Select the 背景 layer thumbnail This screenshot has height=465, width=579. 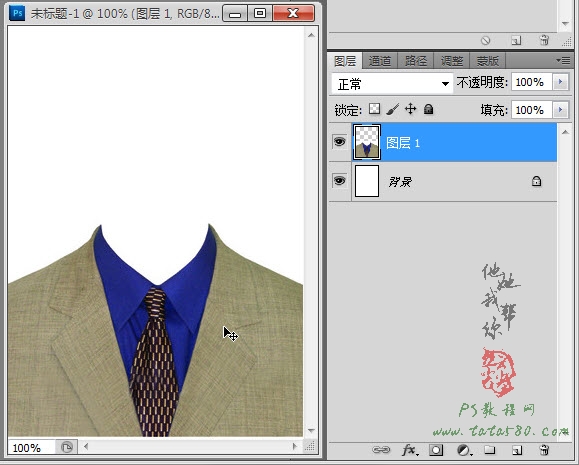coord(367,181)
